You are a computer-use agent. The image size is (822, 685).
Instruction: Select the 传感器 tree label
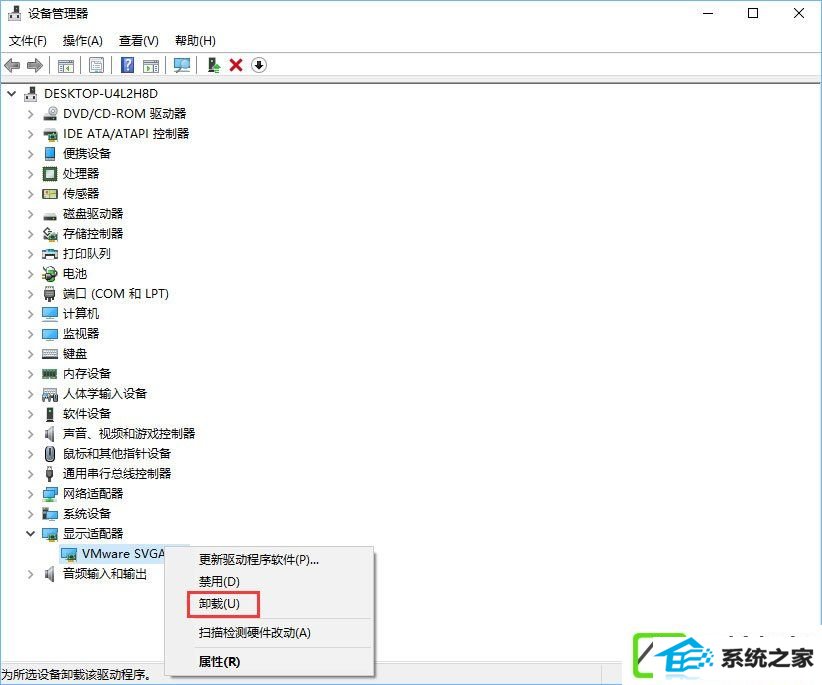[x=81, y=194]
